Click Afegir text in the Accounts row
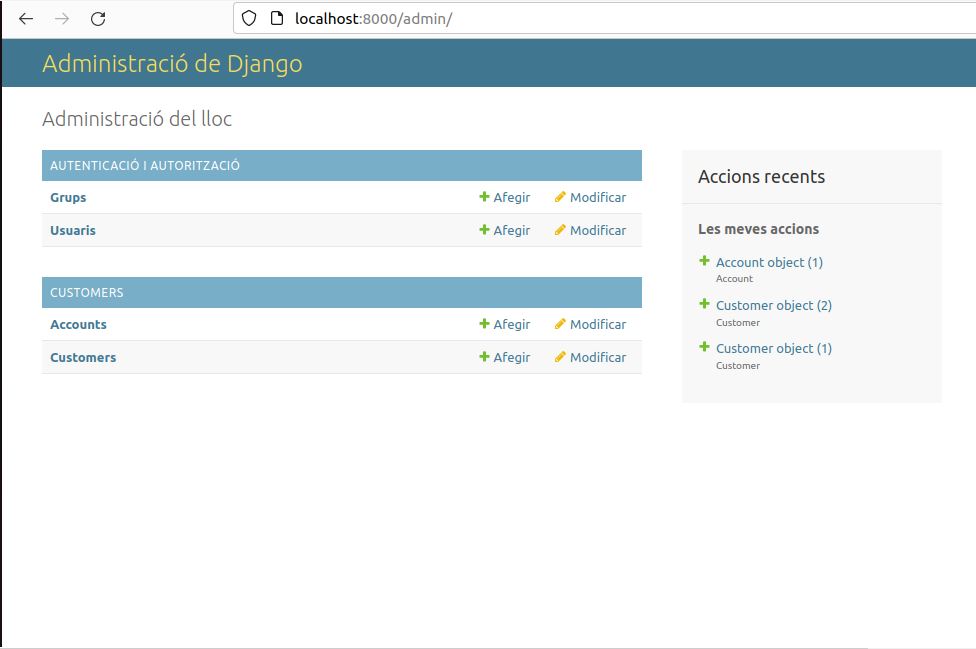Screen dimensions: 976x649 click(x=512, y=324)
